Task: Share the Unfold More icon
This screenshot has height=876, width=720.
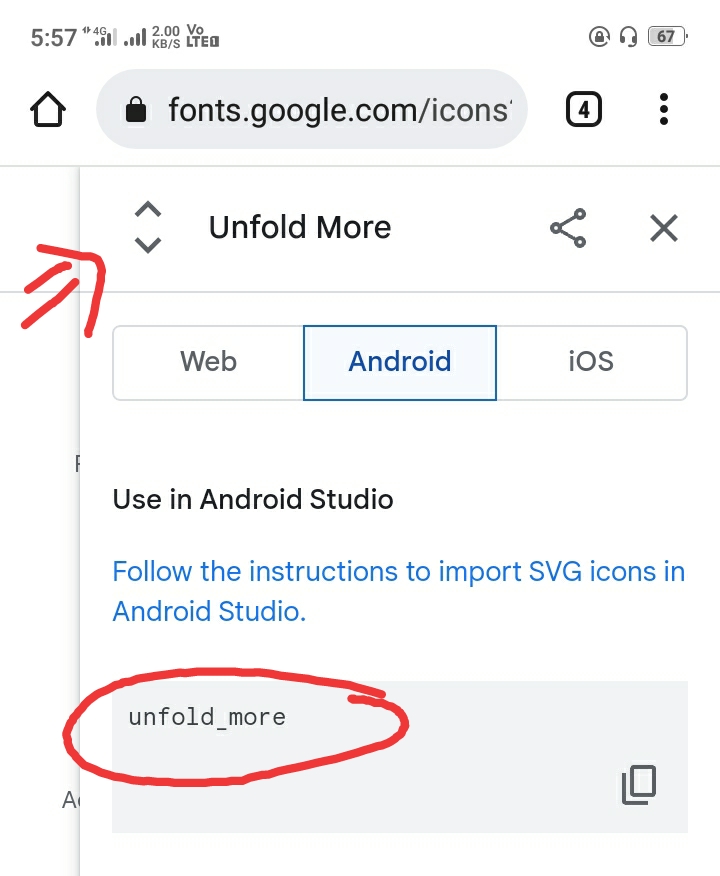Action: point(568,228)
